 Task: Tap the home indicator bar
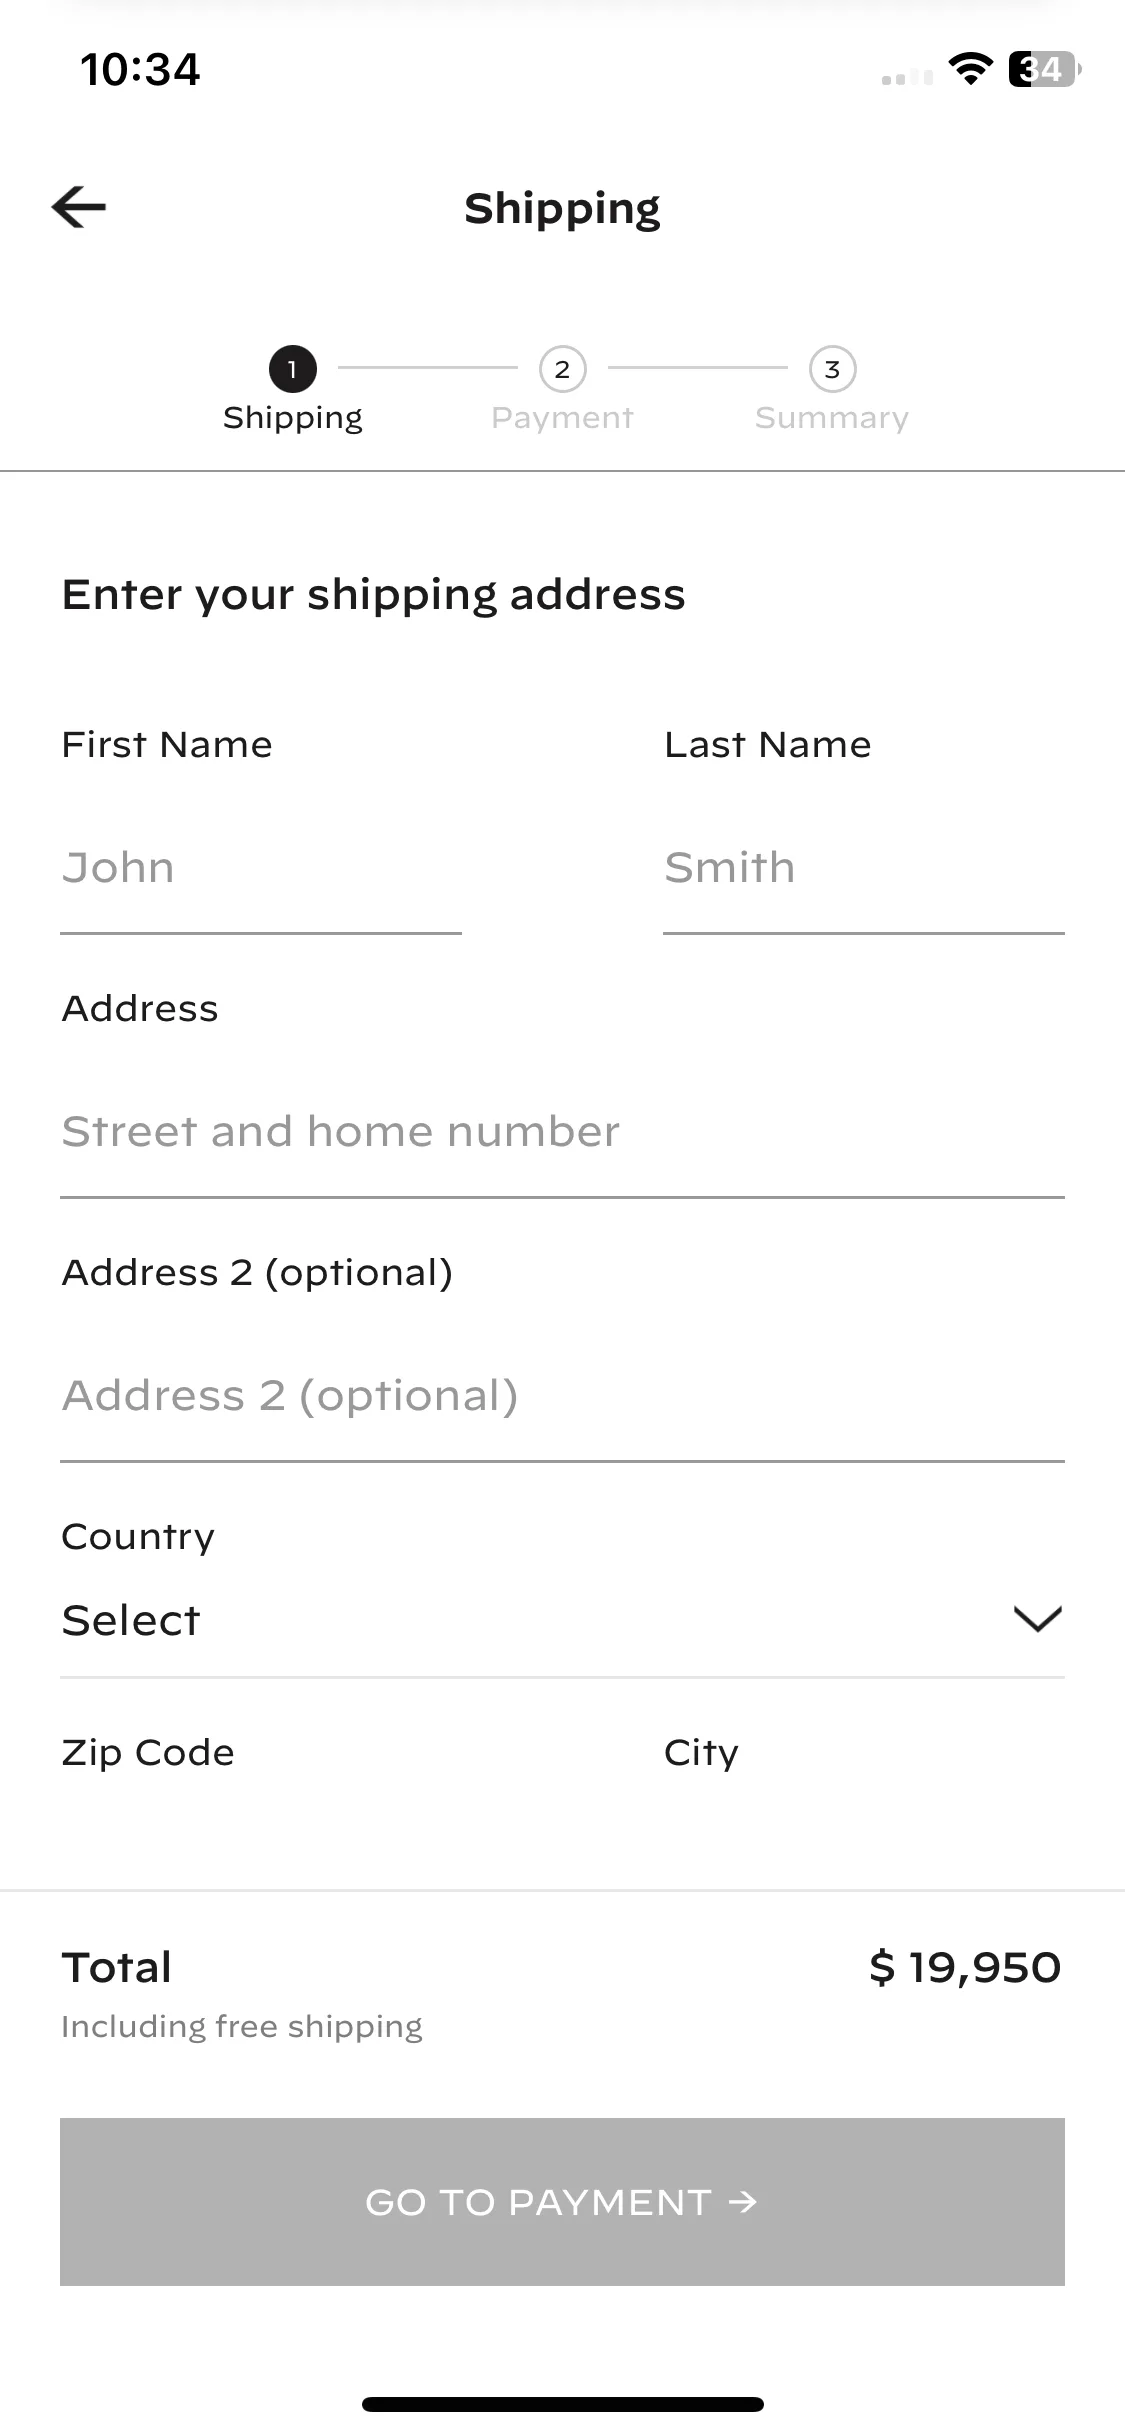[562, 2404]
